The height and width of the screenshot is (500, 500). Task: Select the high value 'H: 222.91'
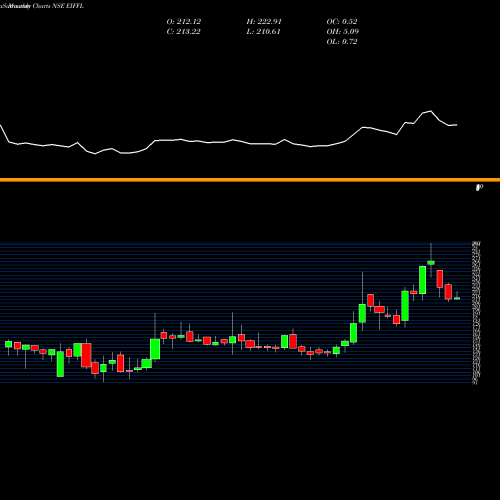pyautogui.click(x=264, y=21)
